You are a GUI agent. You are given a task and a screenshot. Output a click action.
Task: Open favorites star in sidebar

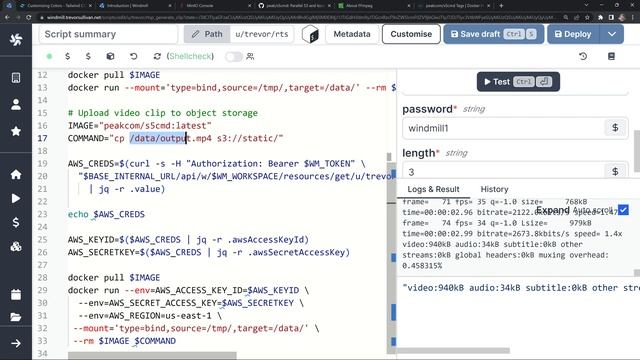(x=16, y=131)
